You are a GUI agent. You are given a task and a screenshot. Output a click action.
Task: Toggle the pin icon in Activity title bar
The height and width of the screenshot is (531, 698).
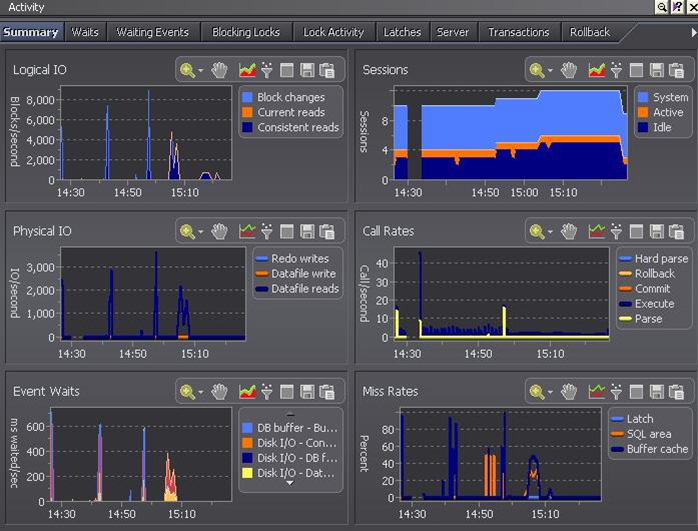[676, 7]
